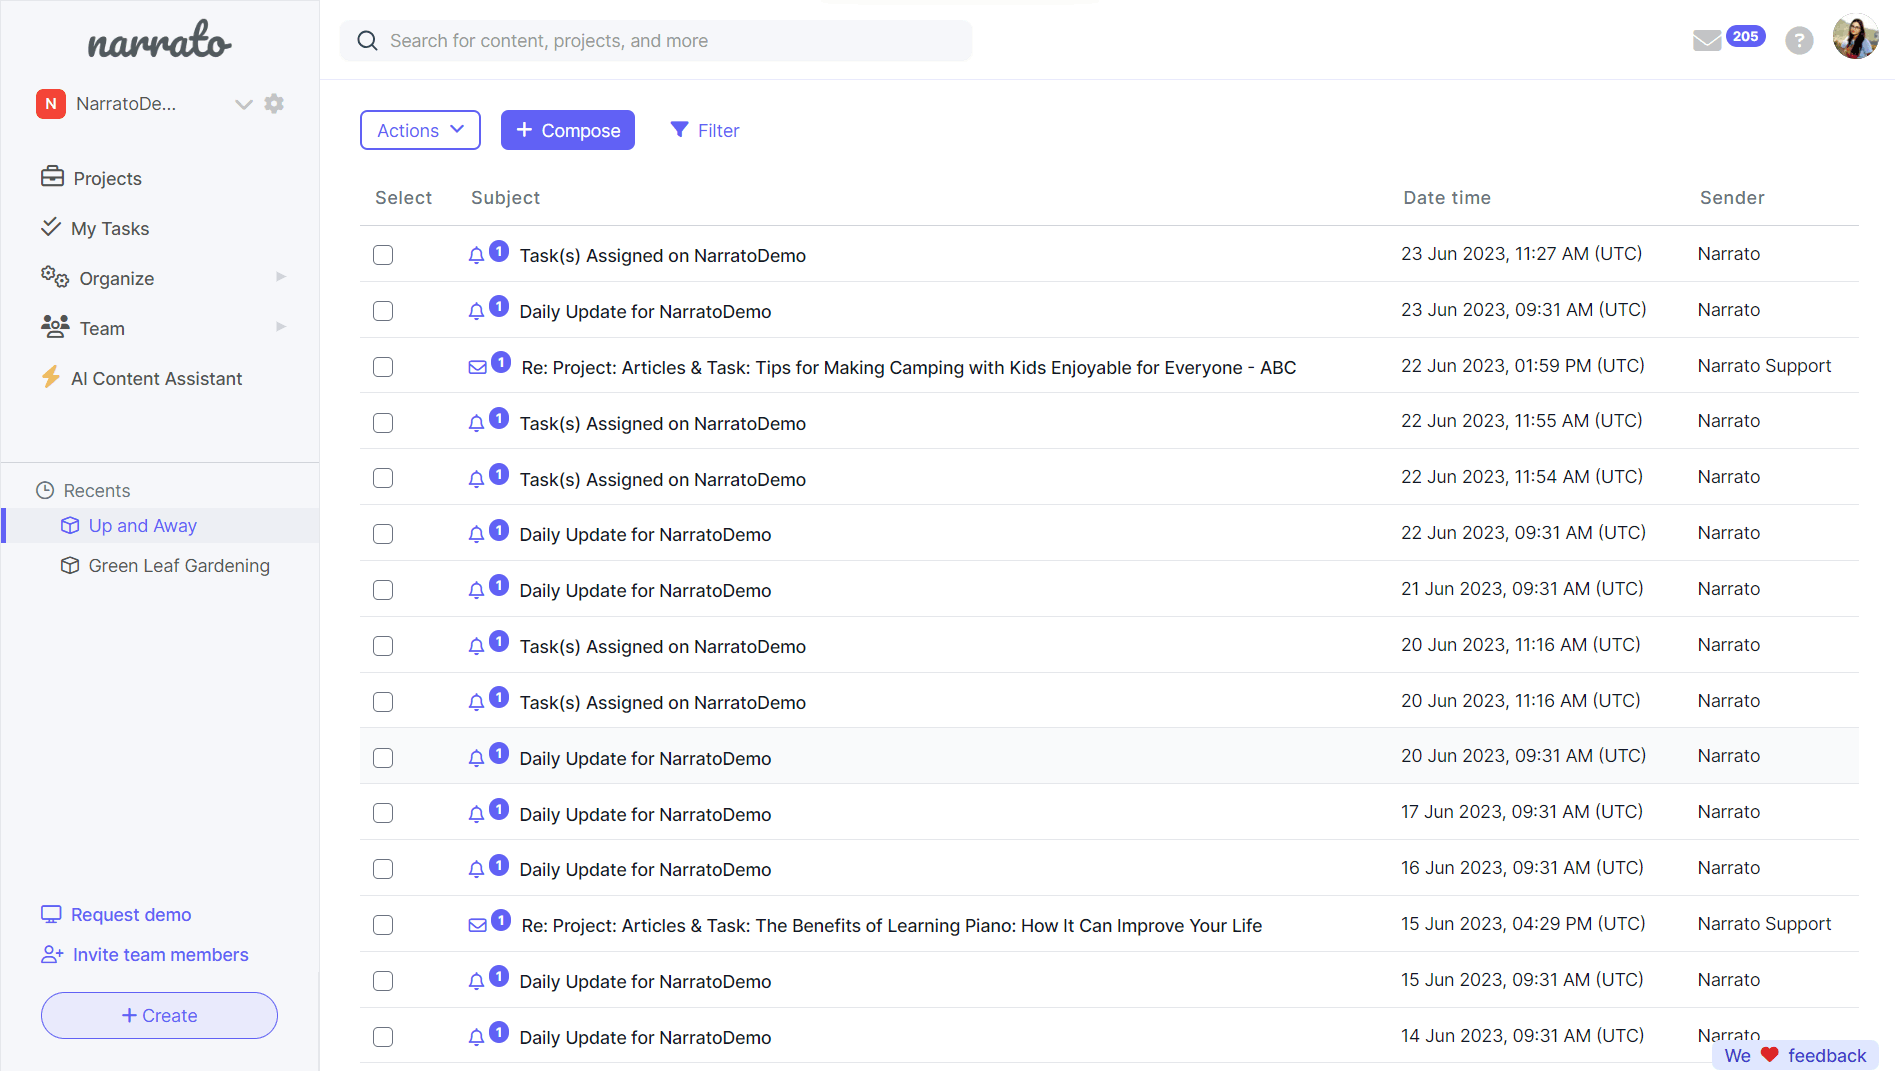Click the Projects briefcase icon

[52, 177]
